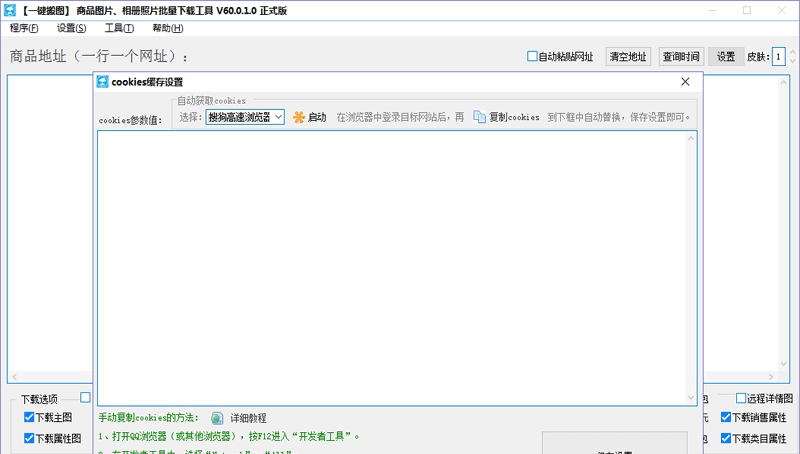Enable the 远程详情图 checkbox
The width and height of the screenshot is (800, 454).
(741, 398)
